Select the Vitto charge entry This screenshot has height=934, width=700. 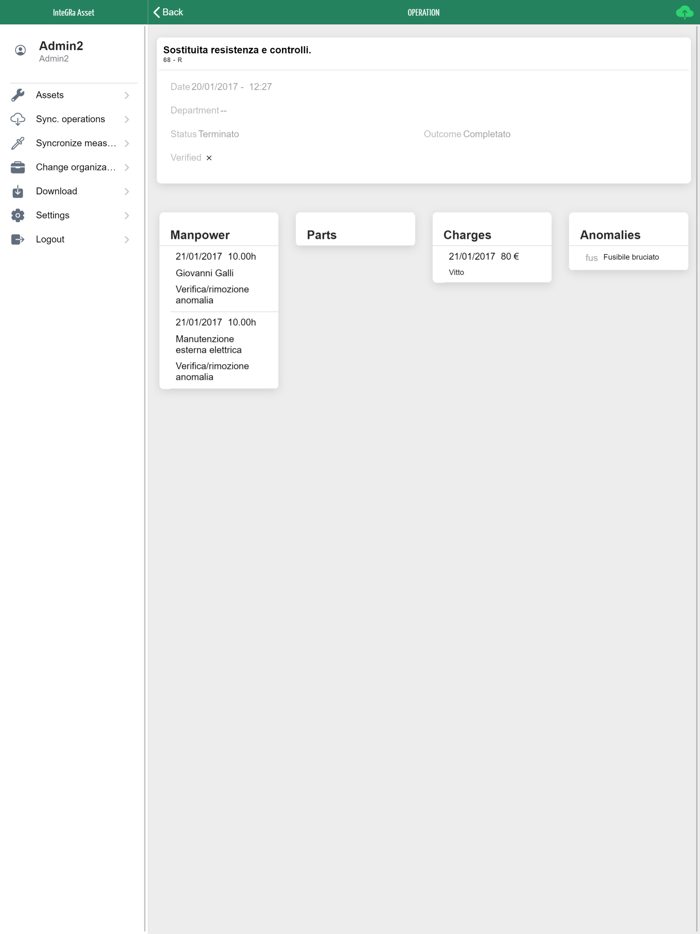pos(492,264)
